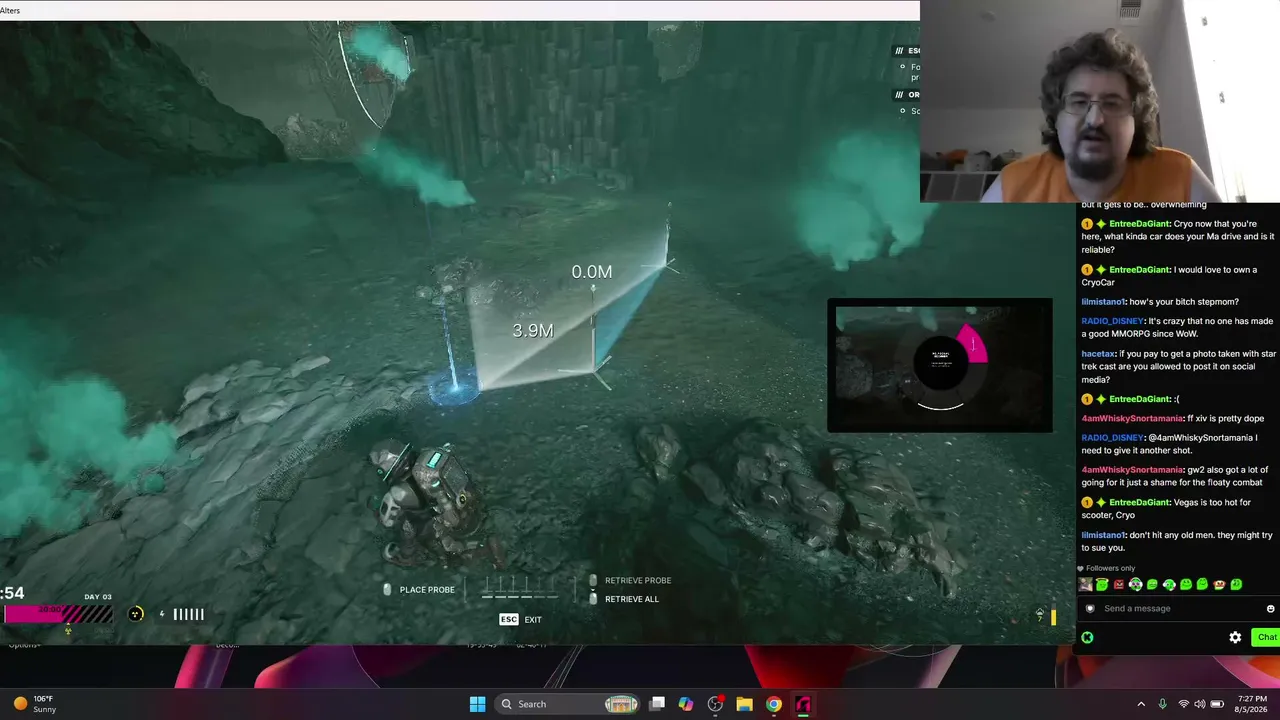Viewport: 1280px width, 720px height.
Task: Click the DAY 03 label
Action: (x=98, y=597)
